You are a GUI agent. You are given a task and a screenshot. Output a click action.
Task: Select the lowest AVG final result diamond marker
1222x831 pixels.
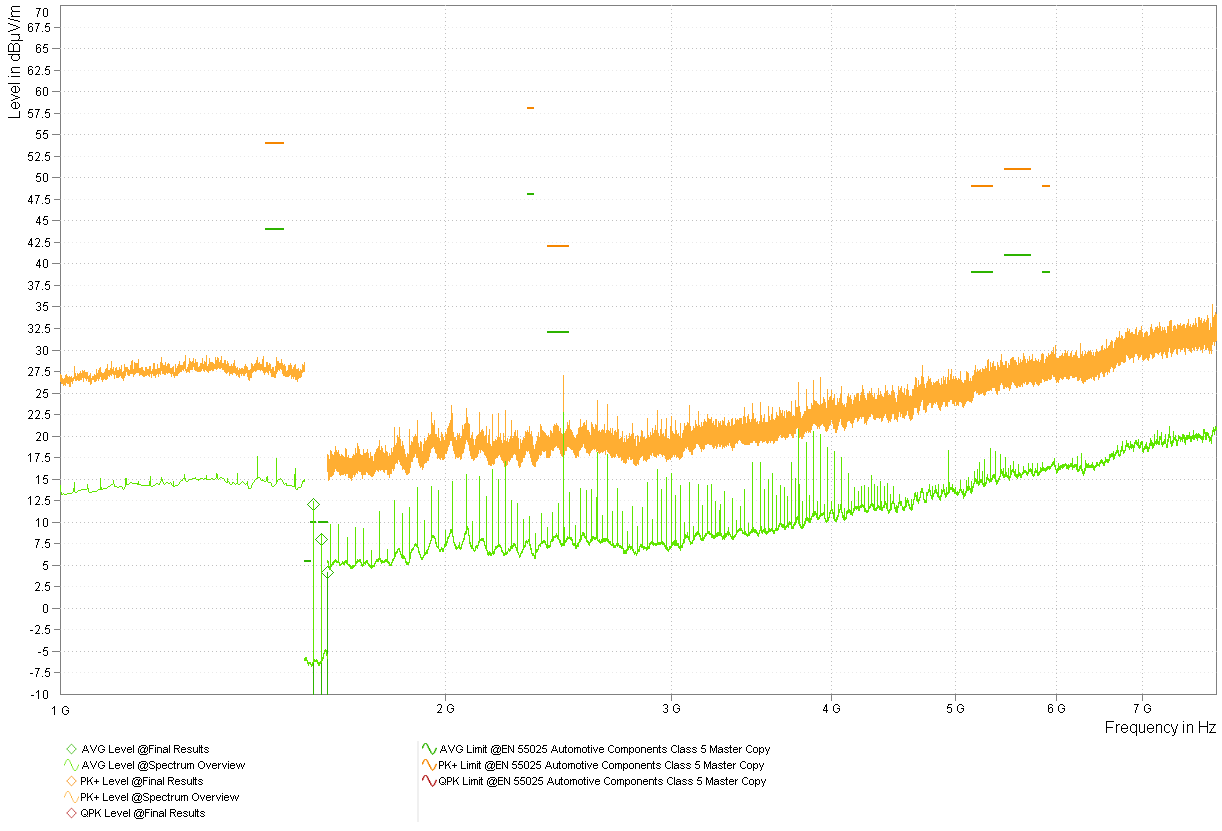[x=327, y=572]
